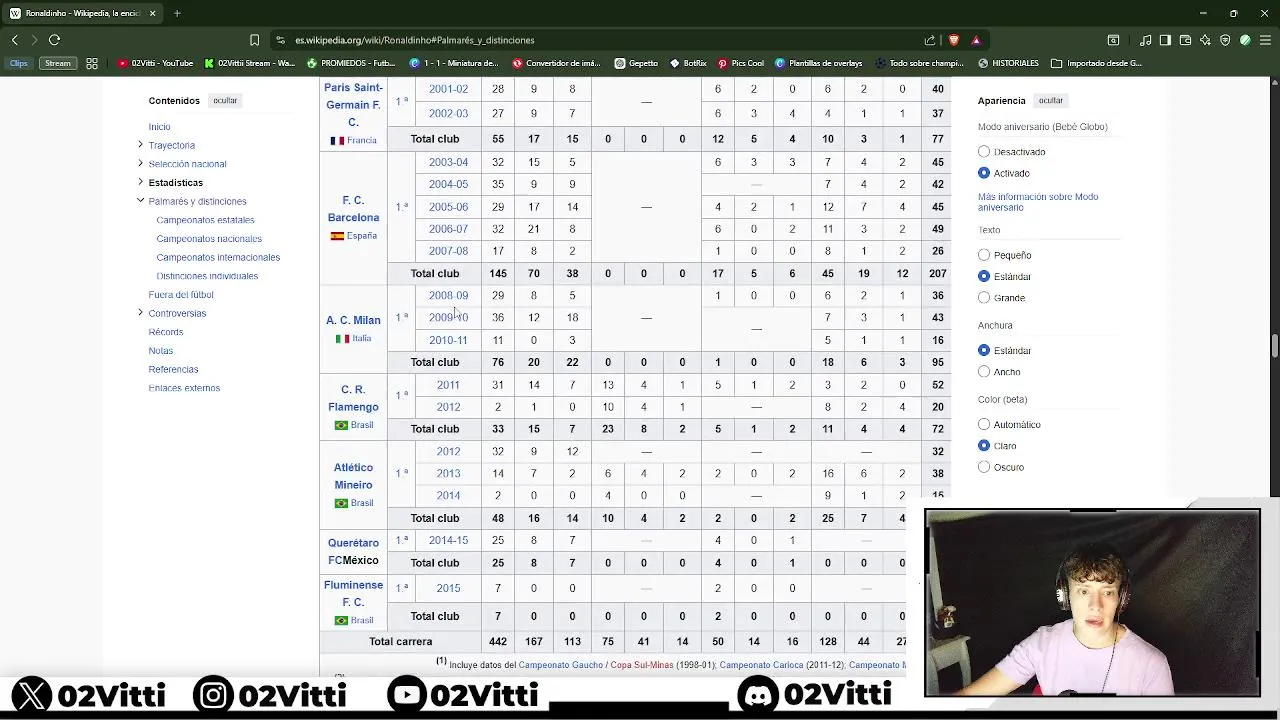Open the Brave VPN shield icon
This screenshot has height=720, width=1280.
pos(1225,40)
